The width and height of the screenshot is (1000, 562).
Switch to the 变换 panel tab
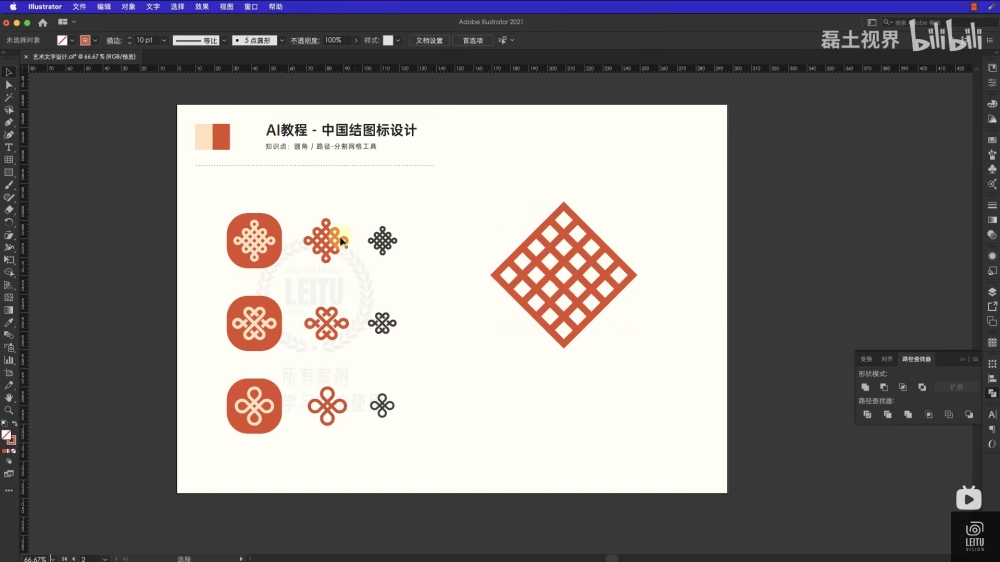[x=866, y=359]
